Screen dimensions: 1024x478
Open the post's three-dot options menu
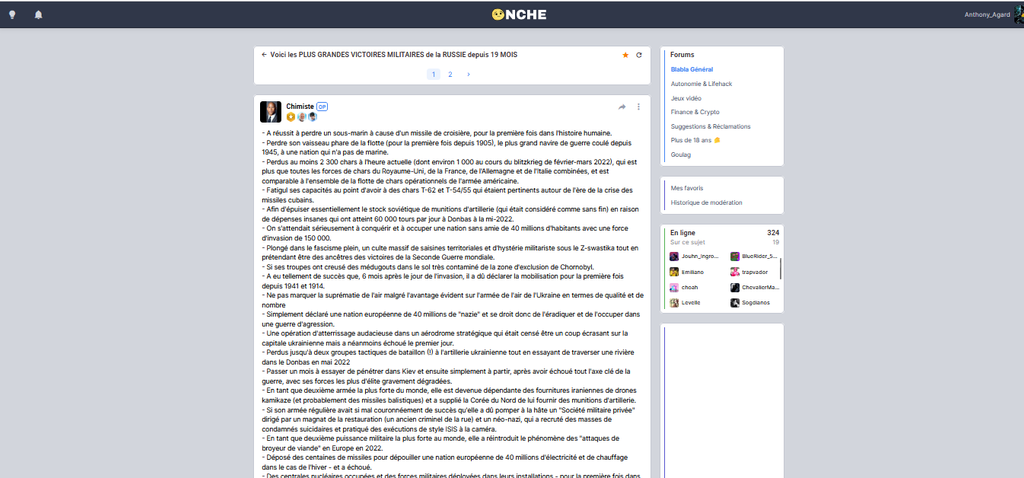pos(639,107)
